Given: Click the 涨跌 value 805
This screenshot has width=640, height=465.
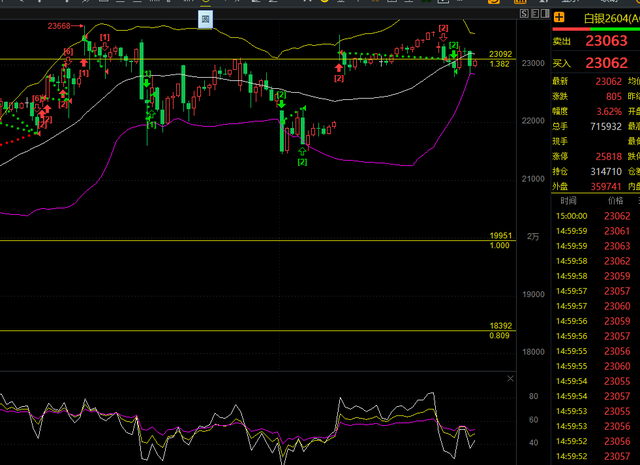Looking at the screenshot, I should 613,96.
